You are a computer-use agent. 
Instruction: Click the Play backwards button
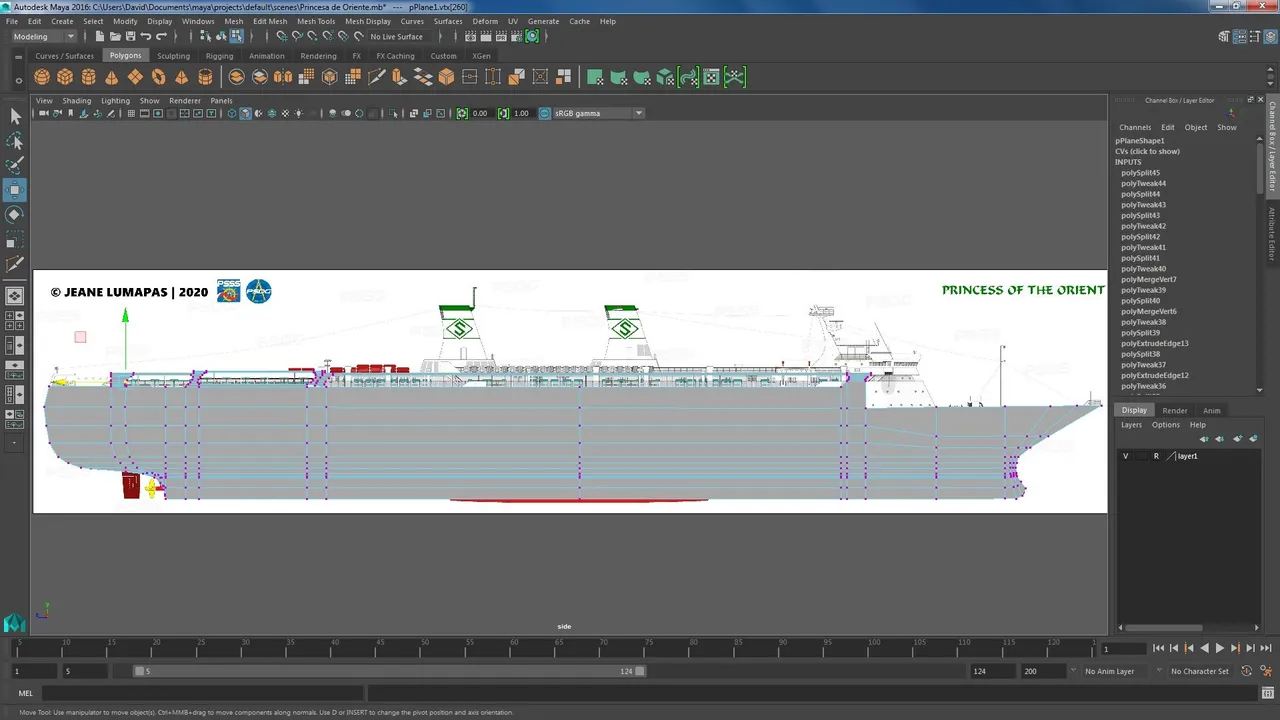pos(1204,648)
